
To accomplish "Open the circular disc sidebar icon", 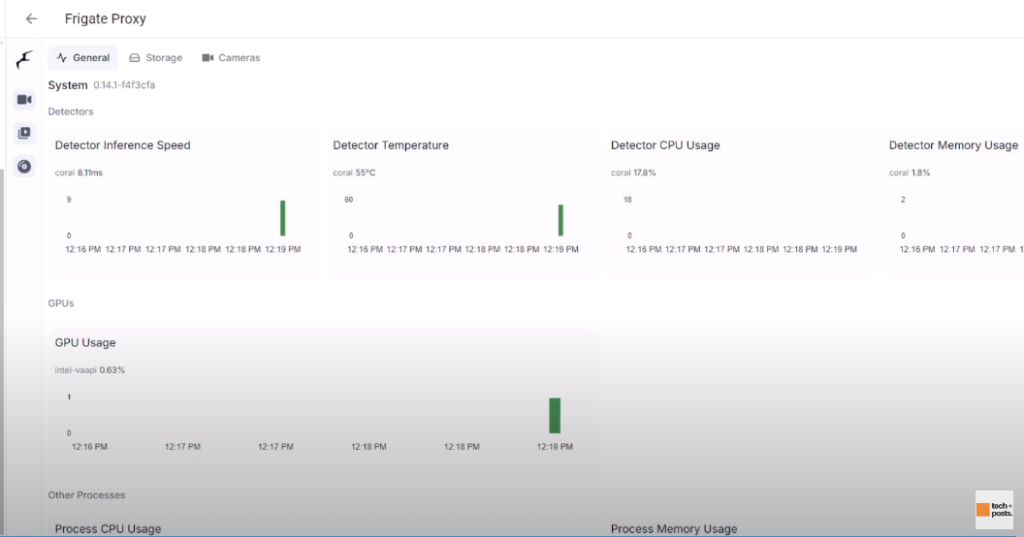I will [24, 167].
